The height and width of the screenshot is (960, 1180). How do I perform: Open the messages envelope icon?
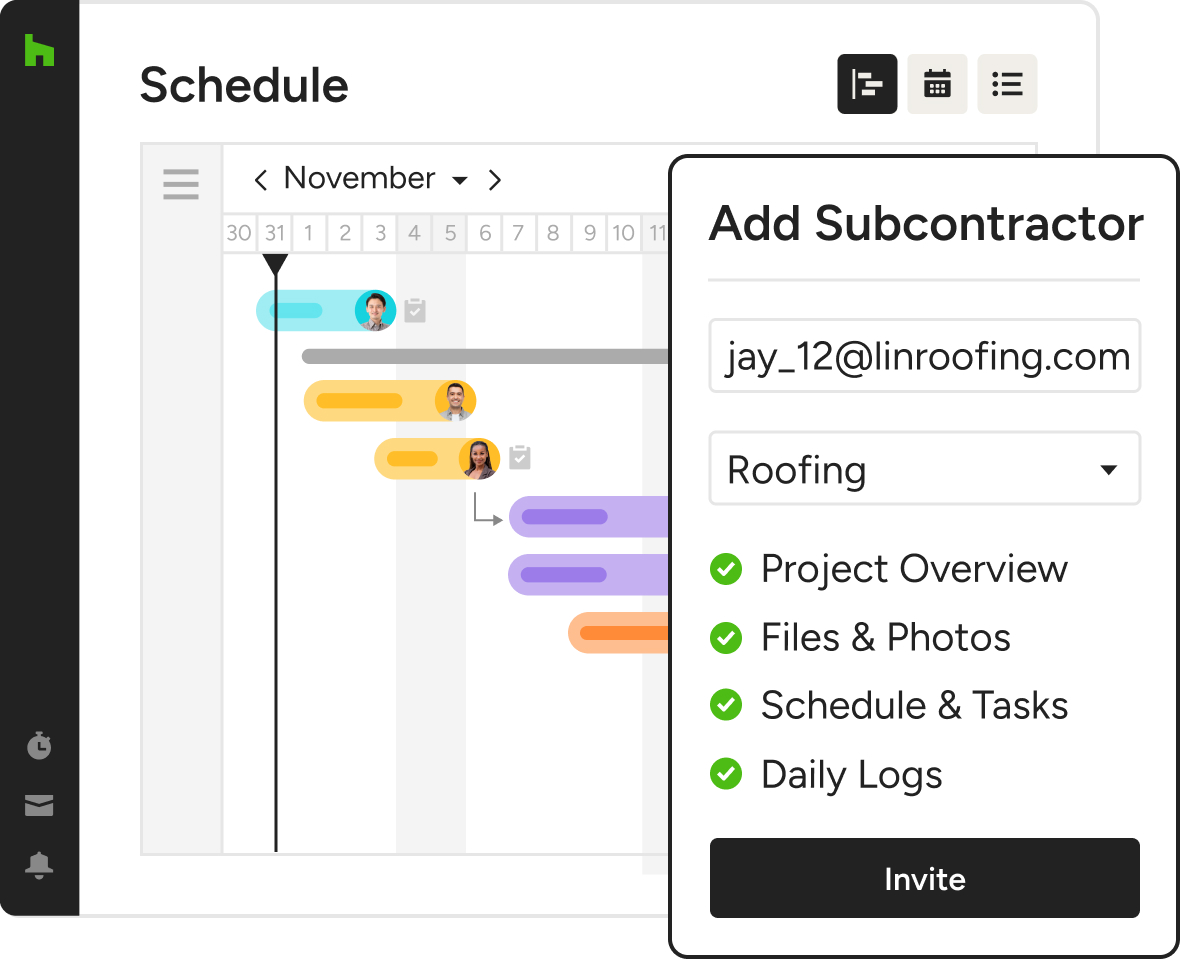[39, 805]
